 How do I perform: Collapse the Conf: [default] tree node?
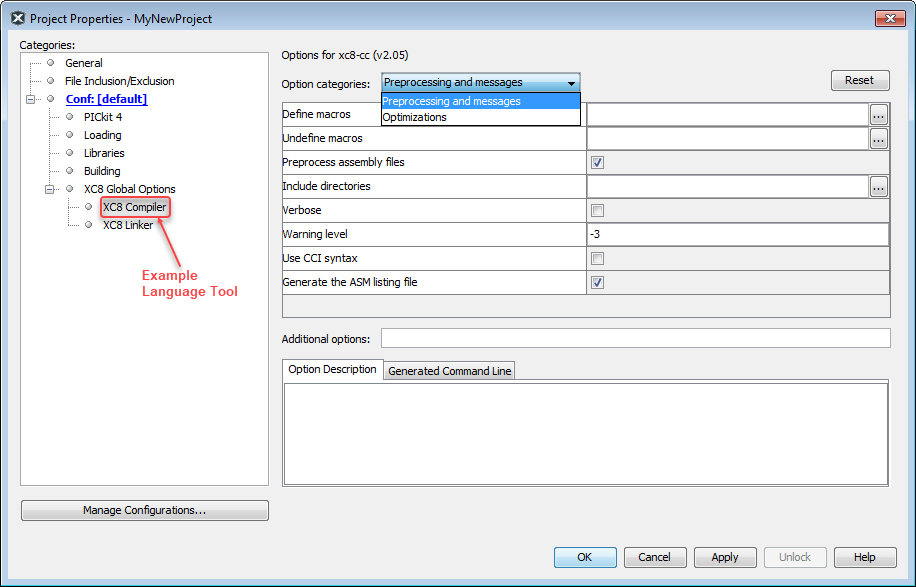31,99
